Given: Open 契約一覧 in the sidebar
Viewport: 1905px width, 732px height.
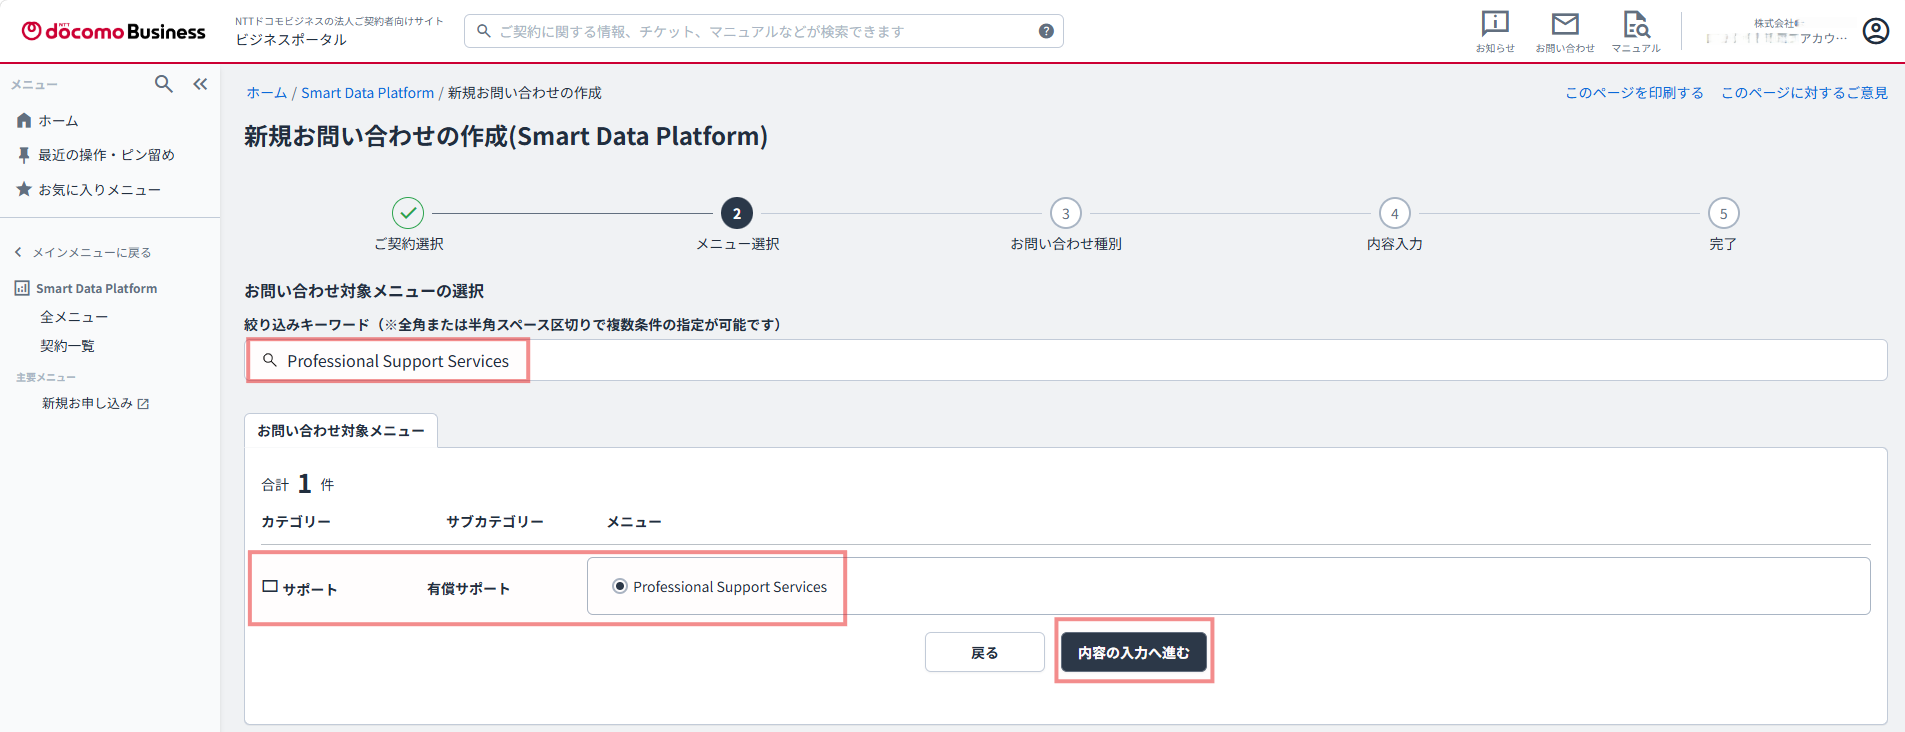Looking at the screenshot, I should [x=67, y=346].
